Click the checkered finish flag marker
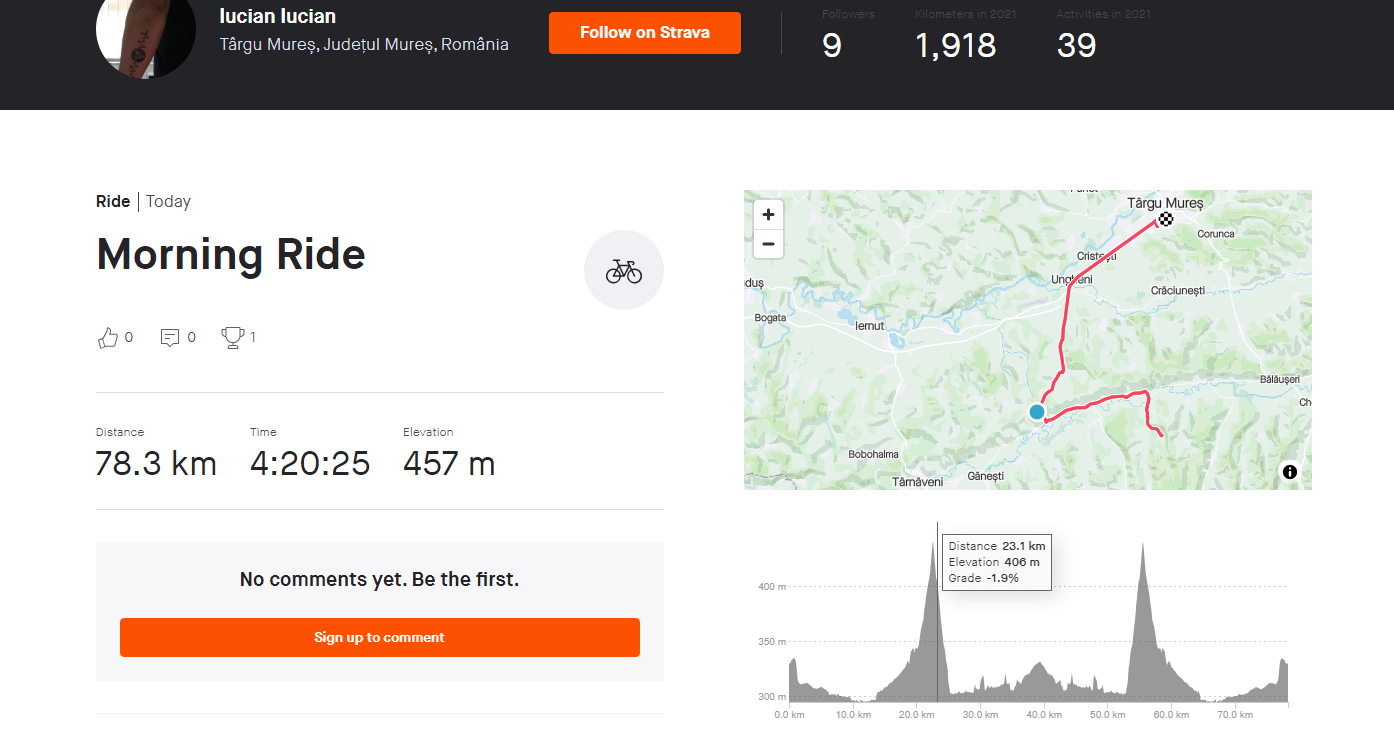Viewport: 1394px width, 750px height. (x=1165, y=219)
